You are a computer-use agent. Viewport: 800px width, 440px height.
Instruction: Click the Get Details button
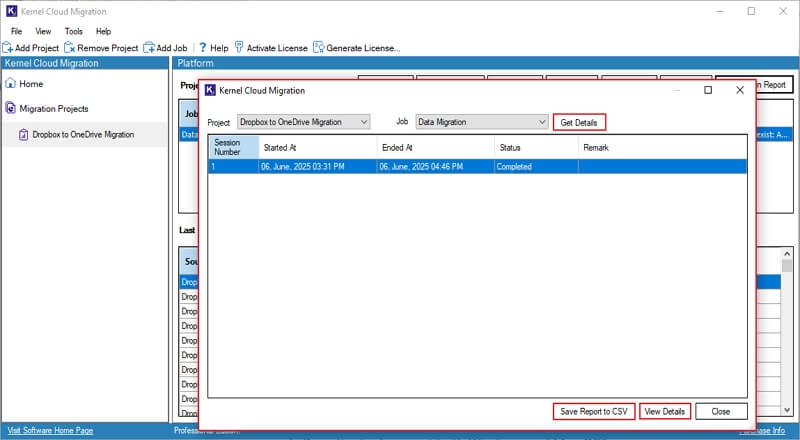click(x=579, y=123)
